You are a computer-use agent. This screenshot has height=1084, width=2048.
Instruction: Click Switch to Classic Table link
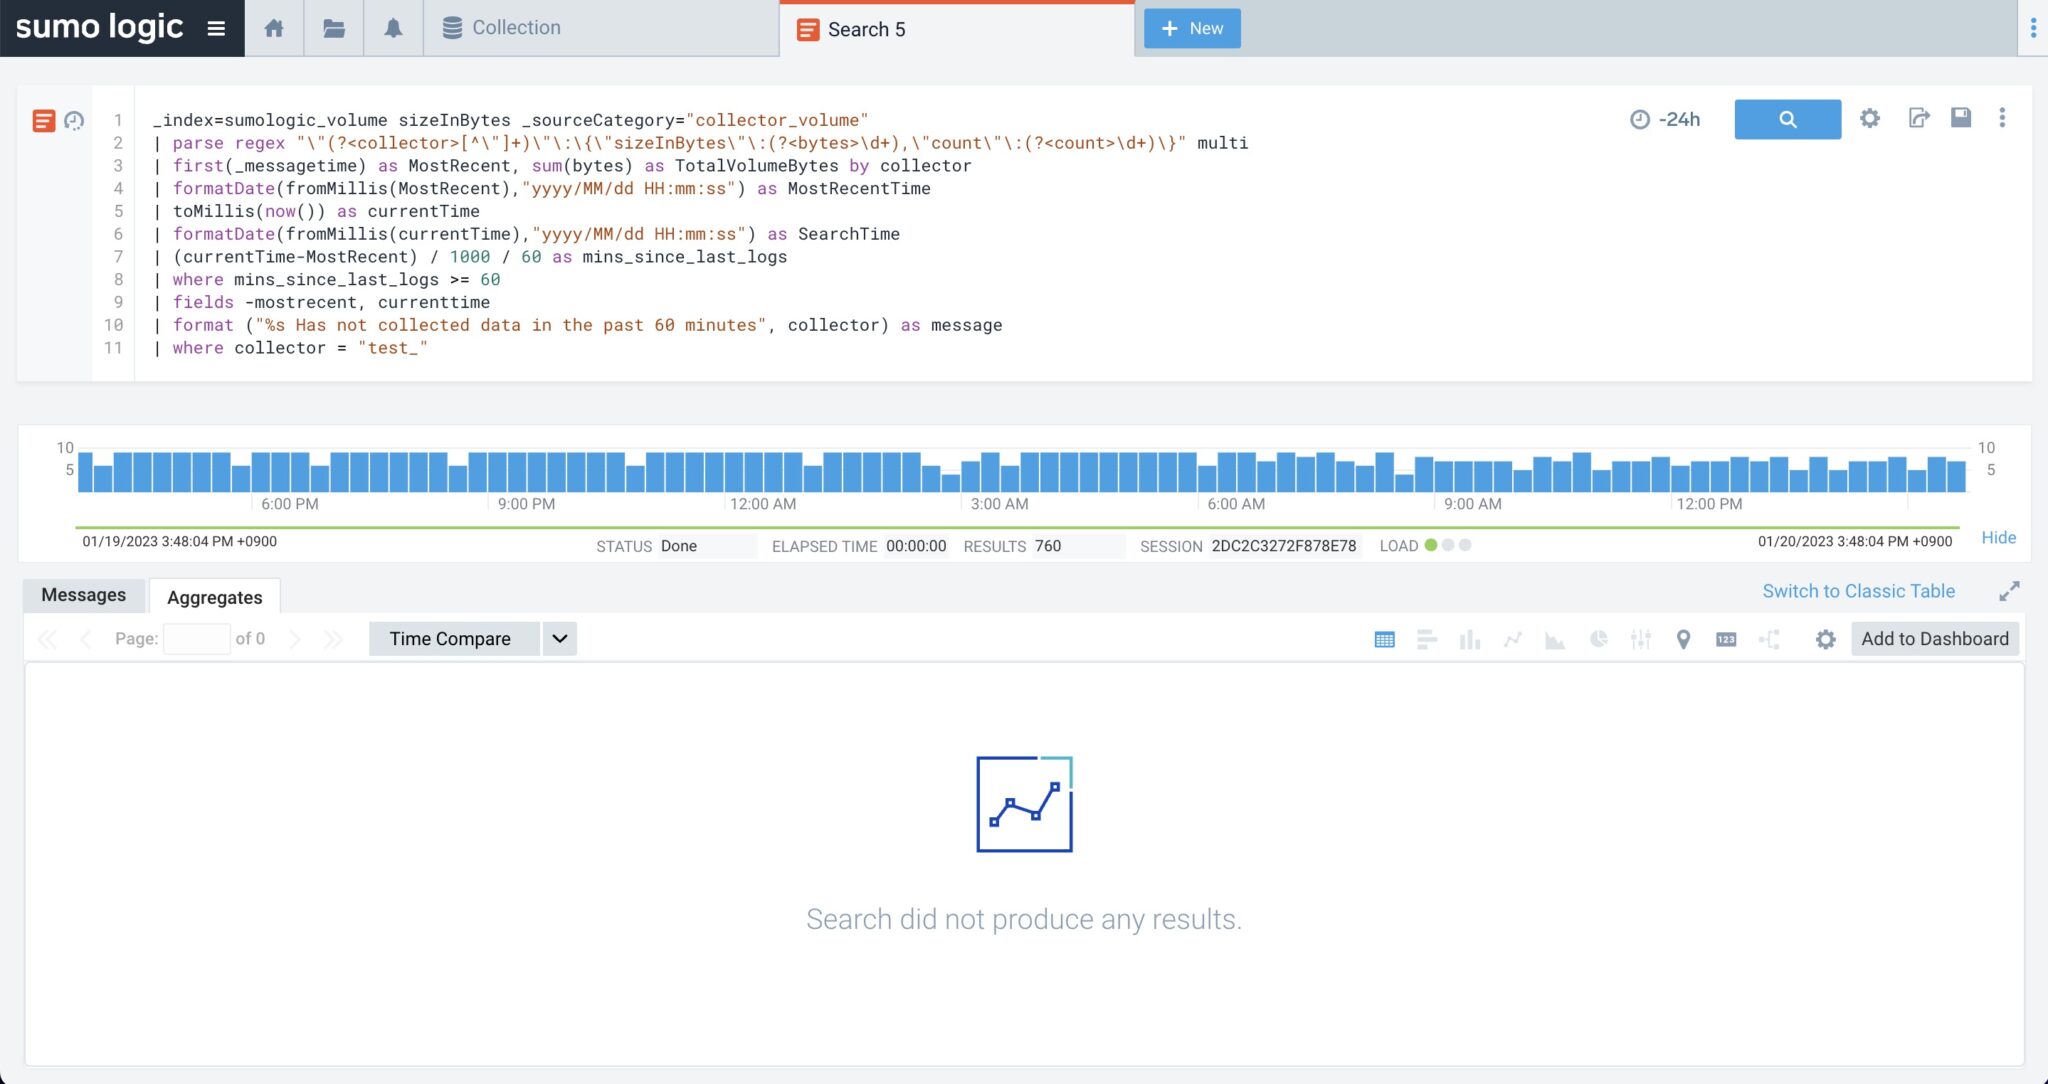pyautogui.click(x=1857, y=590)
